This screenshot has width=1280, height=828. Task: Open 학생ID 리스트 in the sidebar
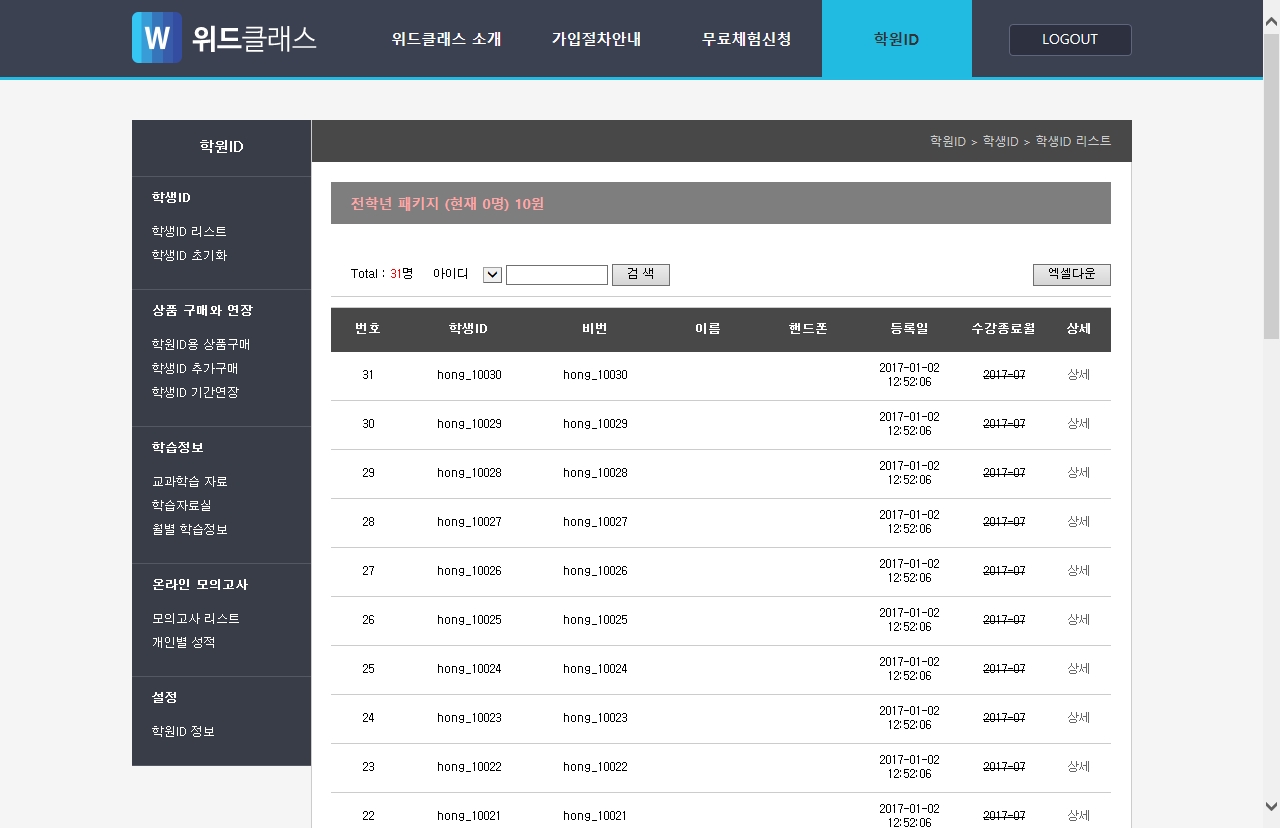pyautogui.click(x=189, y=231)
